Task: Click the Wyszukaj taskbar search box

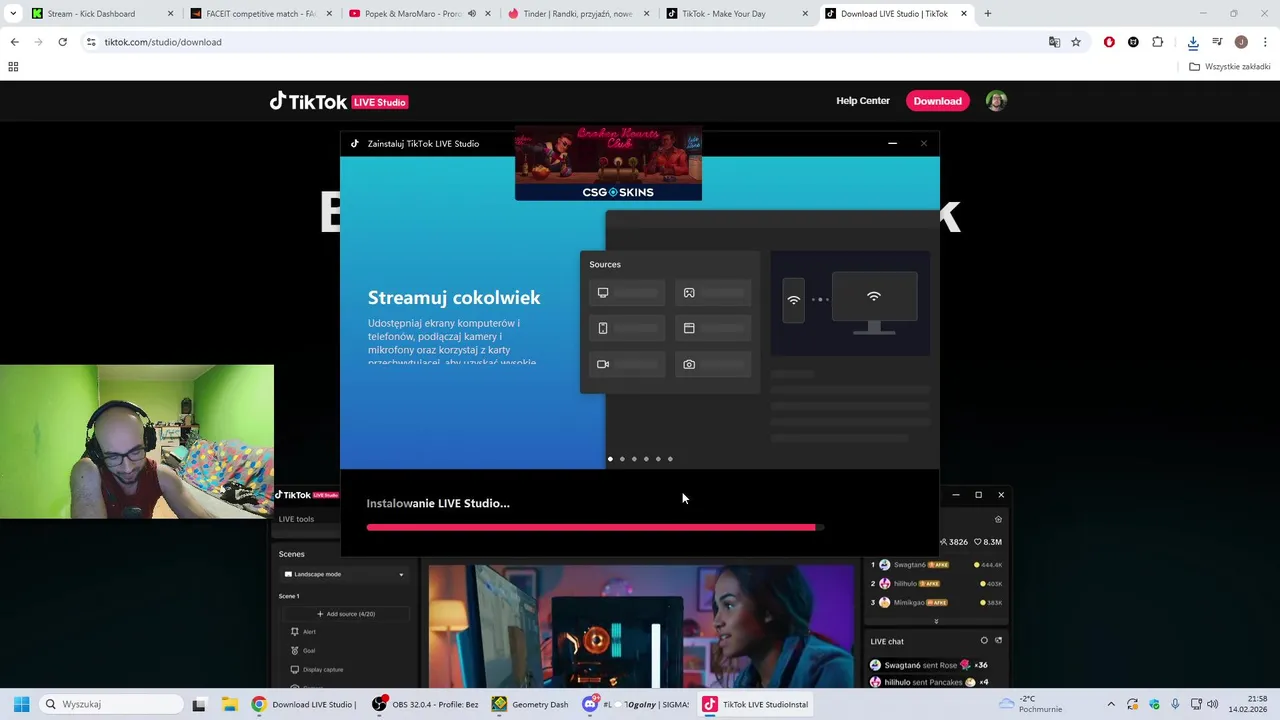Action: pos(110,704)
